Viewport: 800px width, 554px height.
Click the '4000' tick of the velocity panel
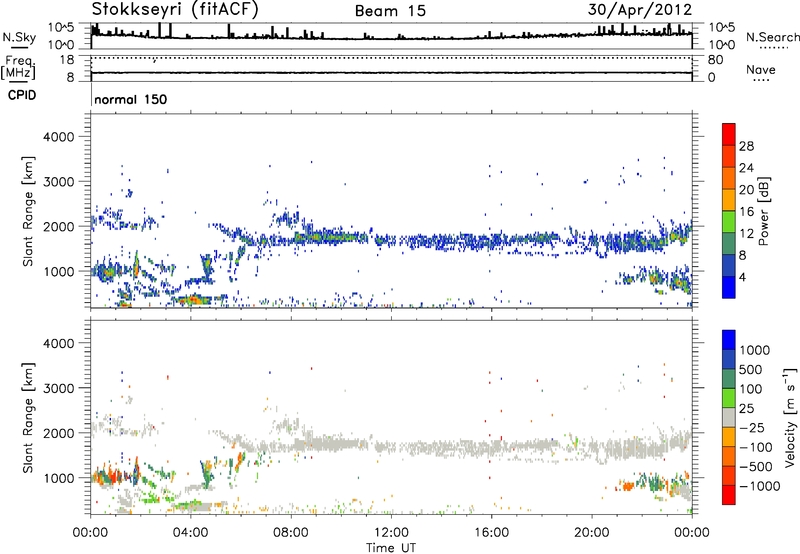pyautogui.click(x=59, y=343)
